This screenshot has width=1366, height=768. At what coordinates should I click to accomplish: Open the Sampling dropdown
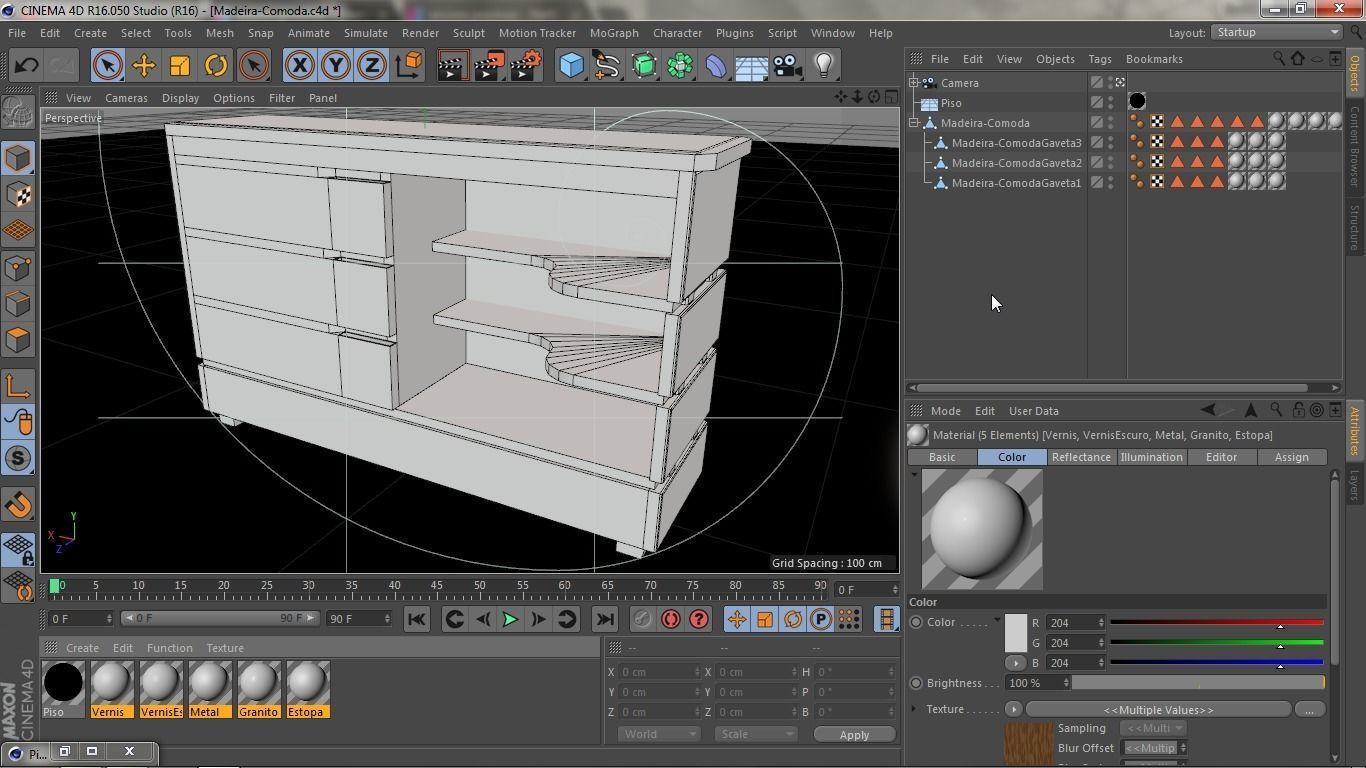[1152, 728]
